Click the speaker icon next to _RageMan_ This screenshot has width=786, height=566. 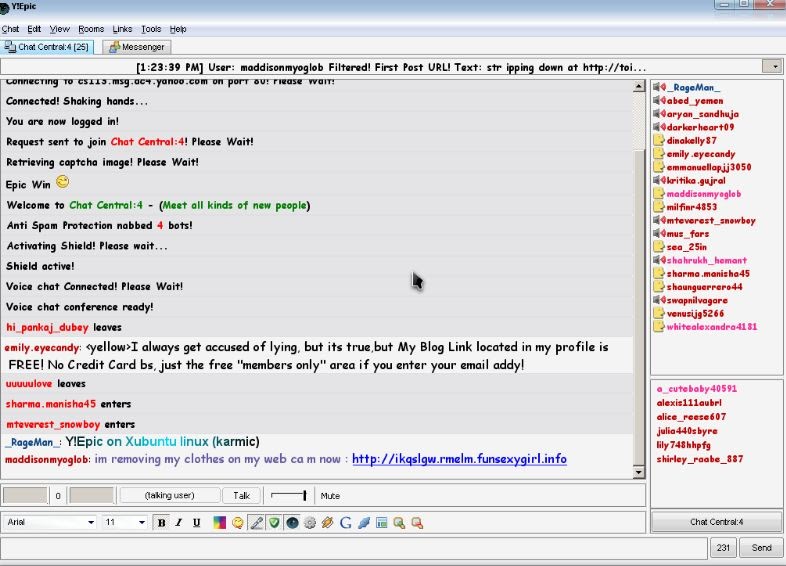pos(659,87)
